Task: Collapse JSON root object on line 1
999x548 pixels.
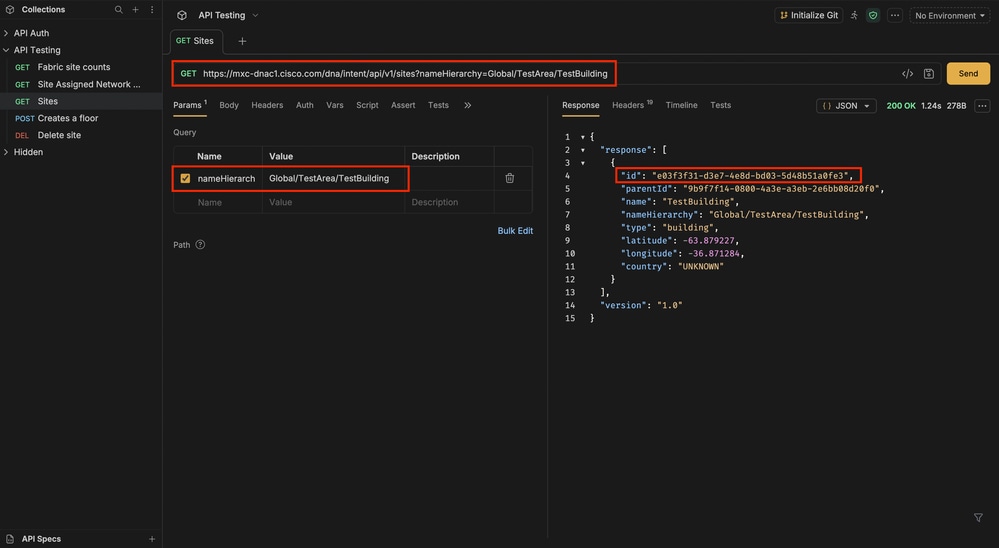Action: [x=582, y=137]
